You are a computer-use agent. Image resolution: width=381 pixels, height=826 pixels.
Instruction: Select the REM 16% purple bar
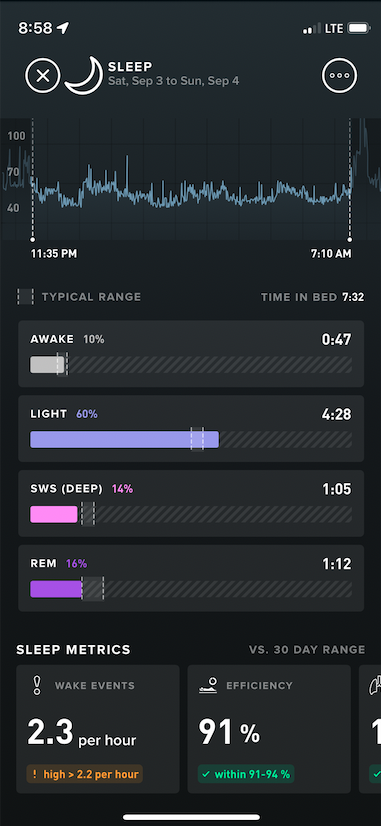pos(56,589)
